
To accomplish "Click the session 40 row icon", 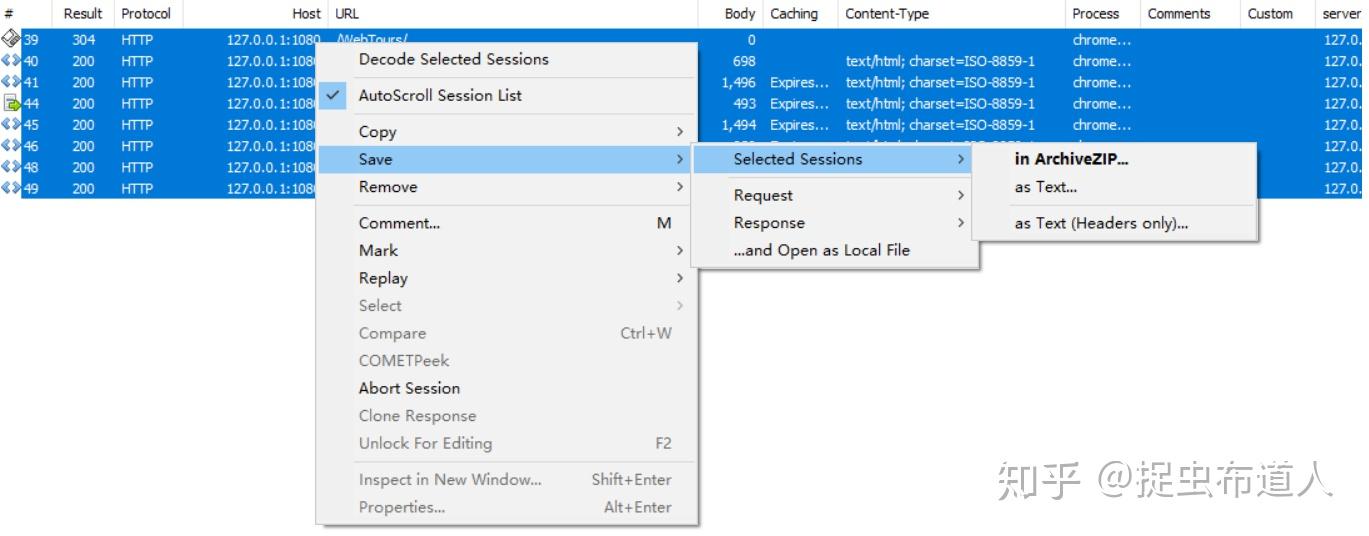I will click(11, 61).
